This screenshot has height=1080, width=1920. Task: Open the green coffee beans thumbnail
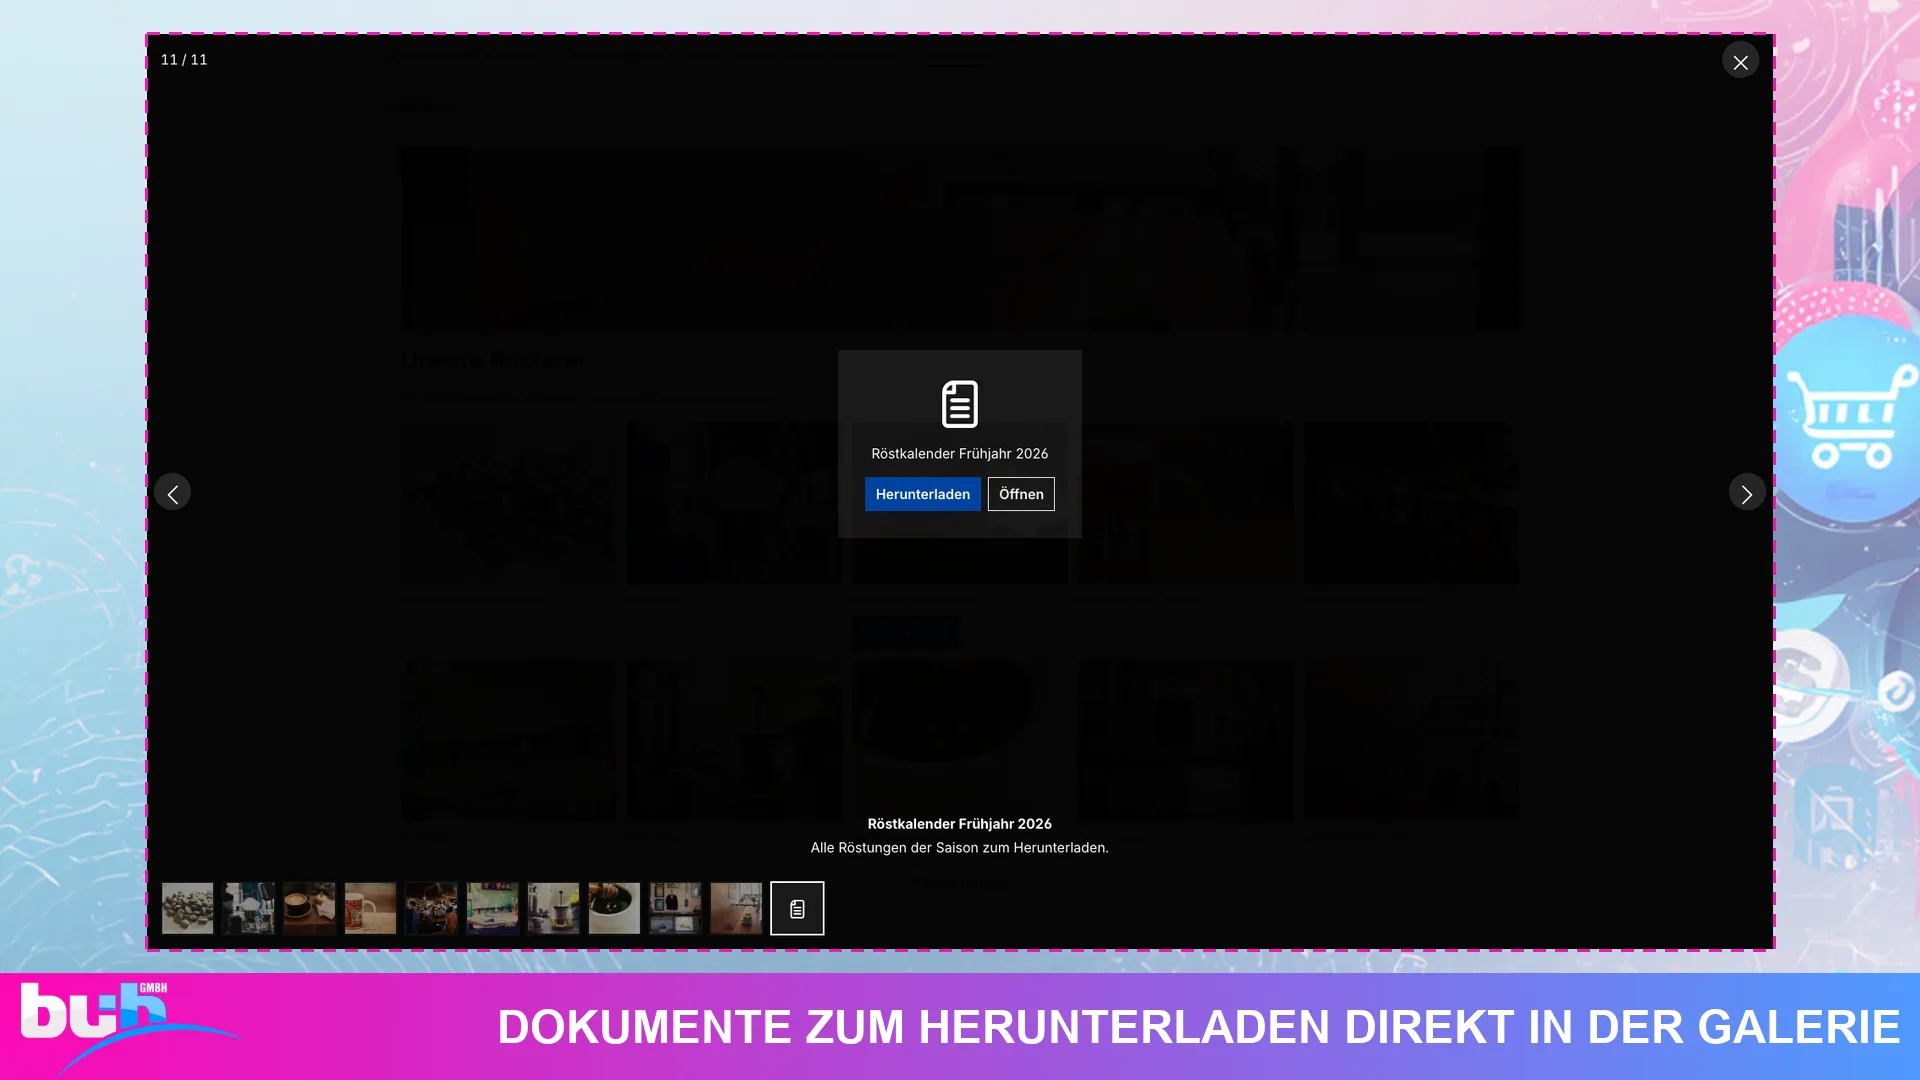pos(188,908)
